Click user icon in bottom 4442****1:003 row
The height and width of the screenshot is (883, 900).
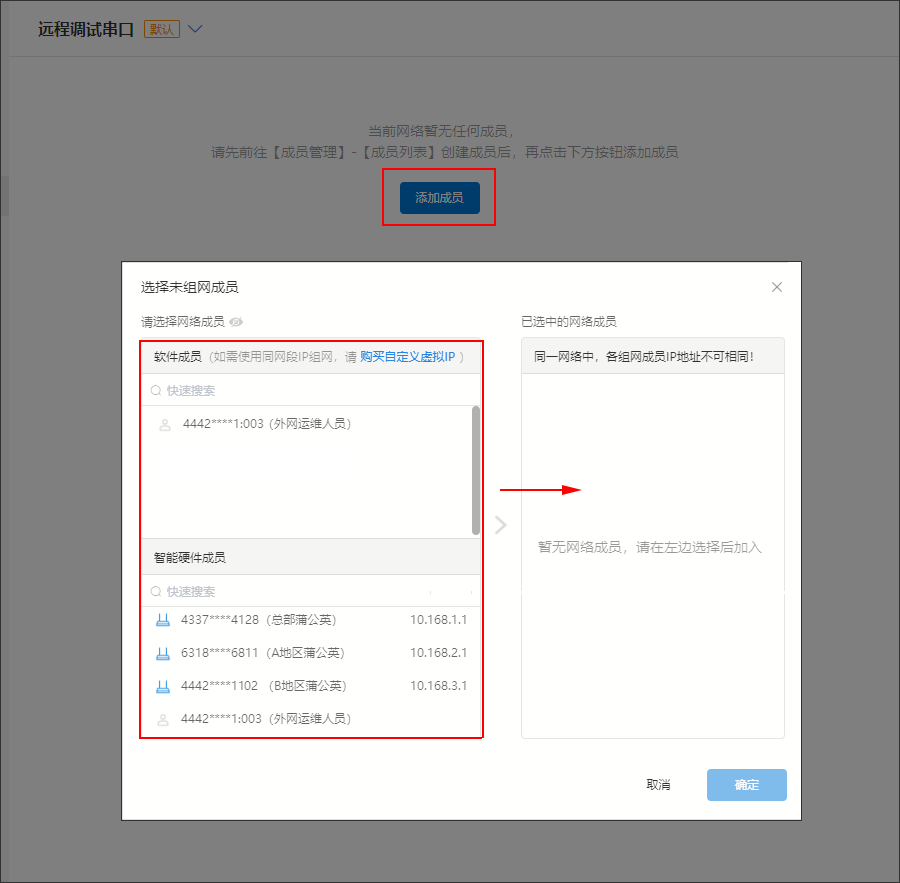tap(163, 719)
